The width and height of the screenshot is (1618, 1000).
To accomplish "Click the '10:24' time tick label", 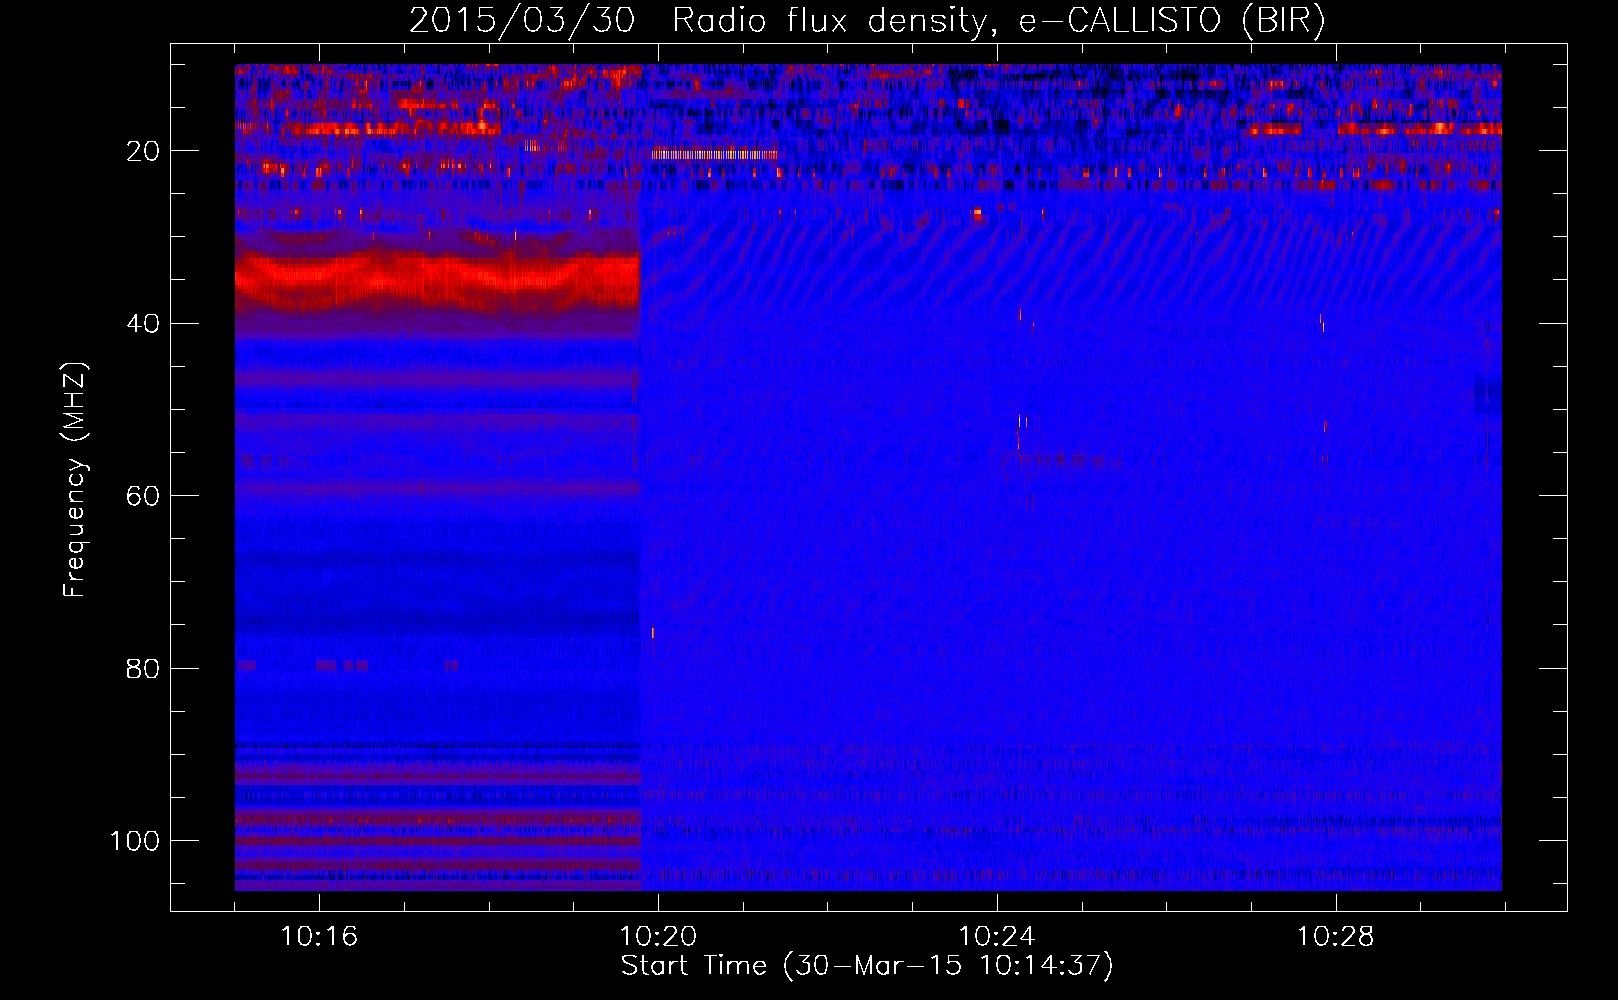I will click(x=997, y=937).
